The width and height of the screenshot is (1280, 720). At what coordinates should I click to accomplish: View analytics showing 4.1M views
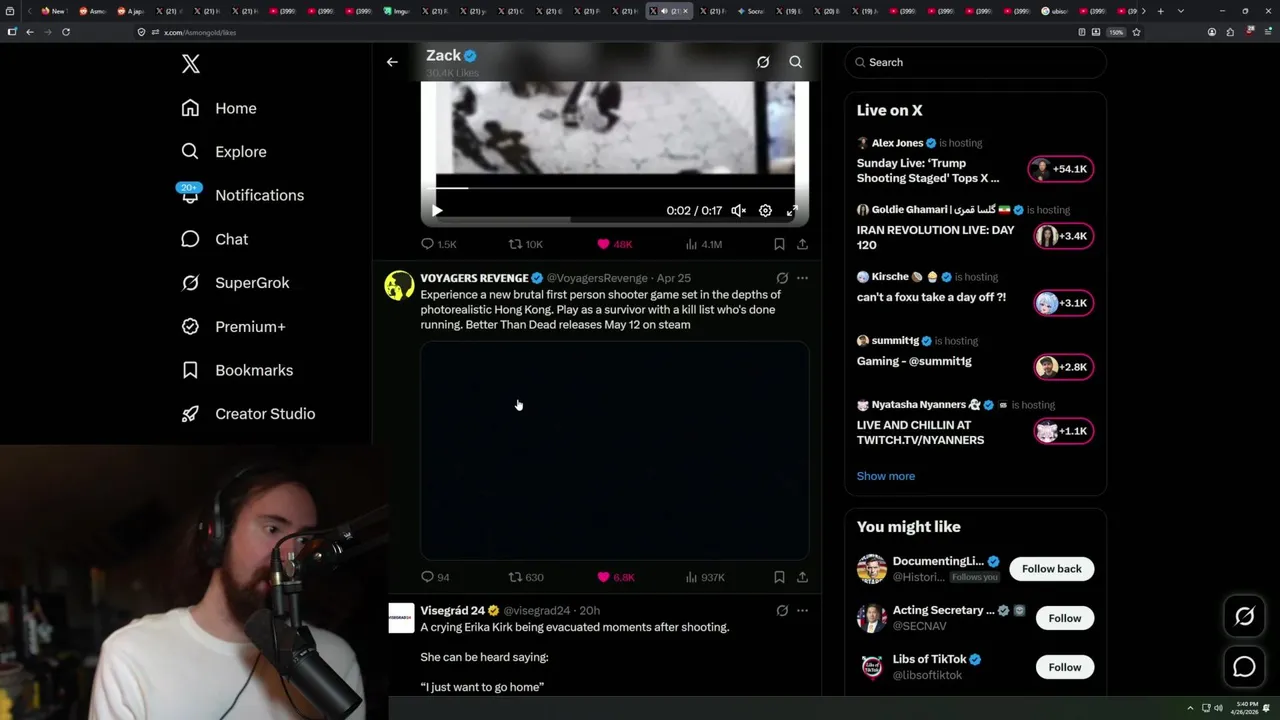tap(704, 244)
